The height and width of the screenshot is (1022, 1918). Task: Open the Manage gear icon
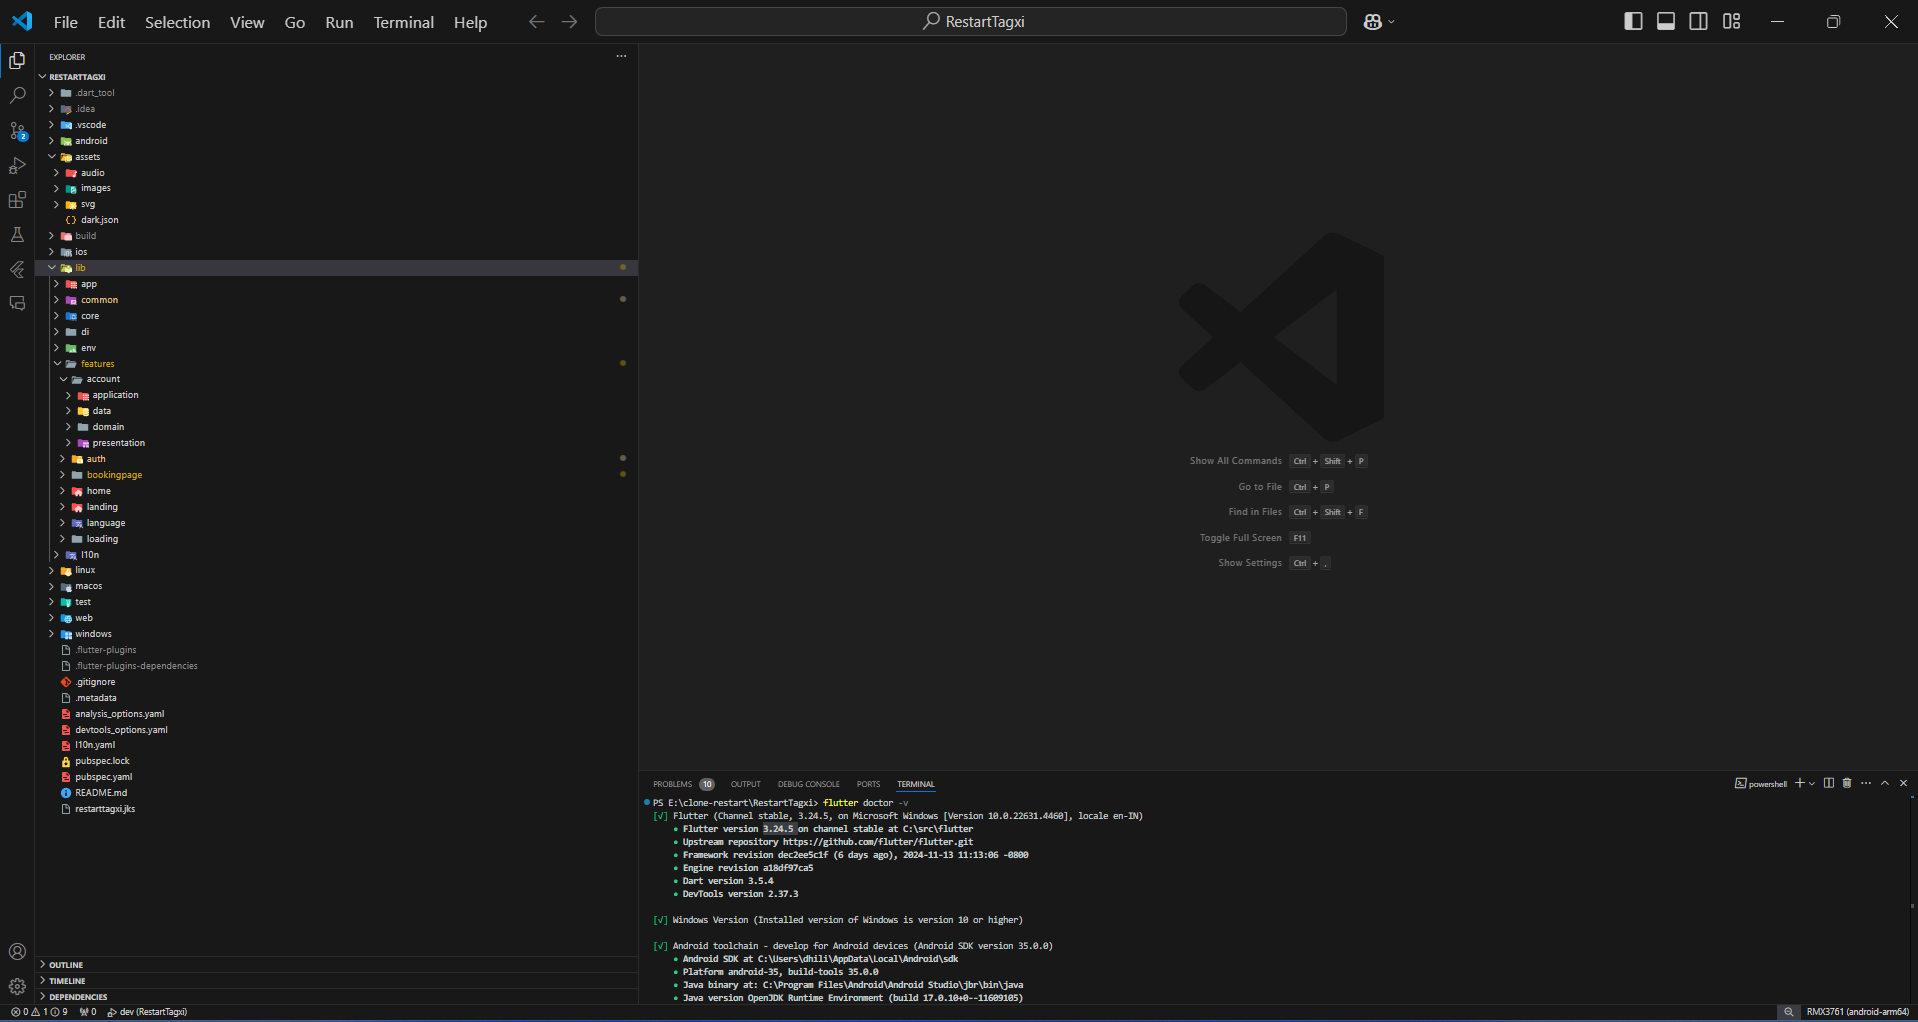(18, 986)
